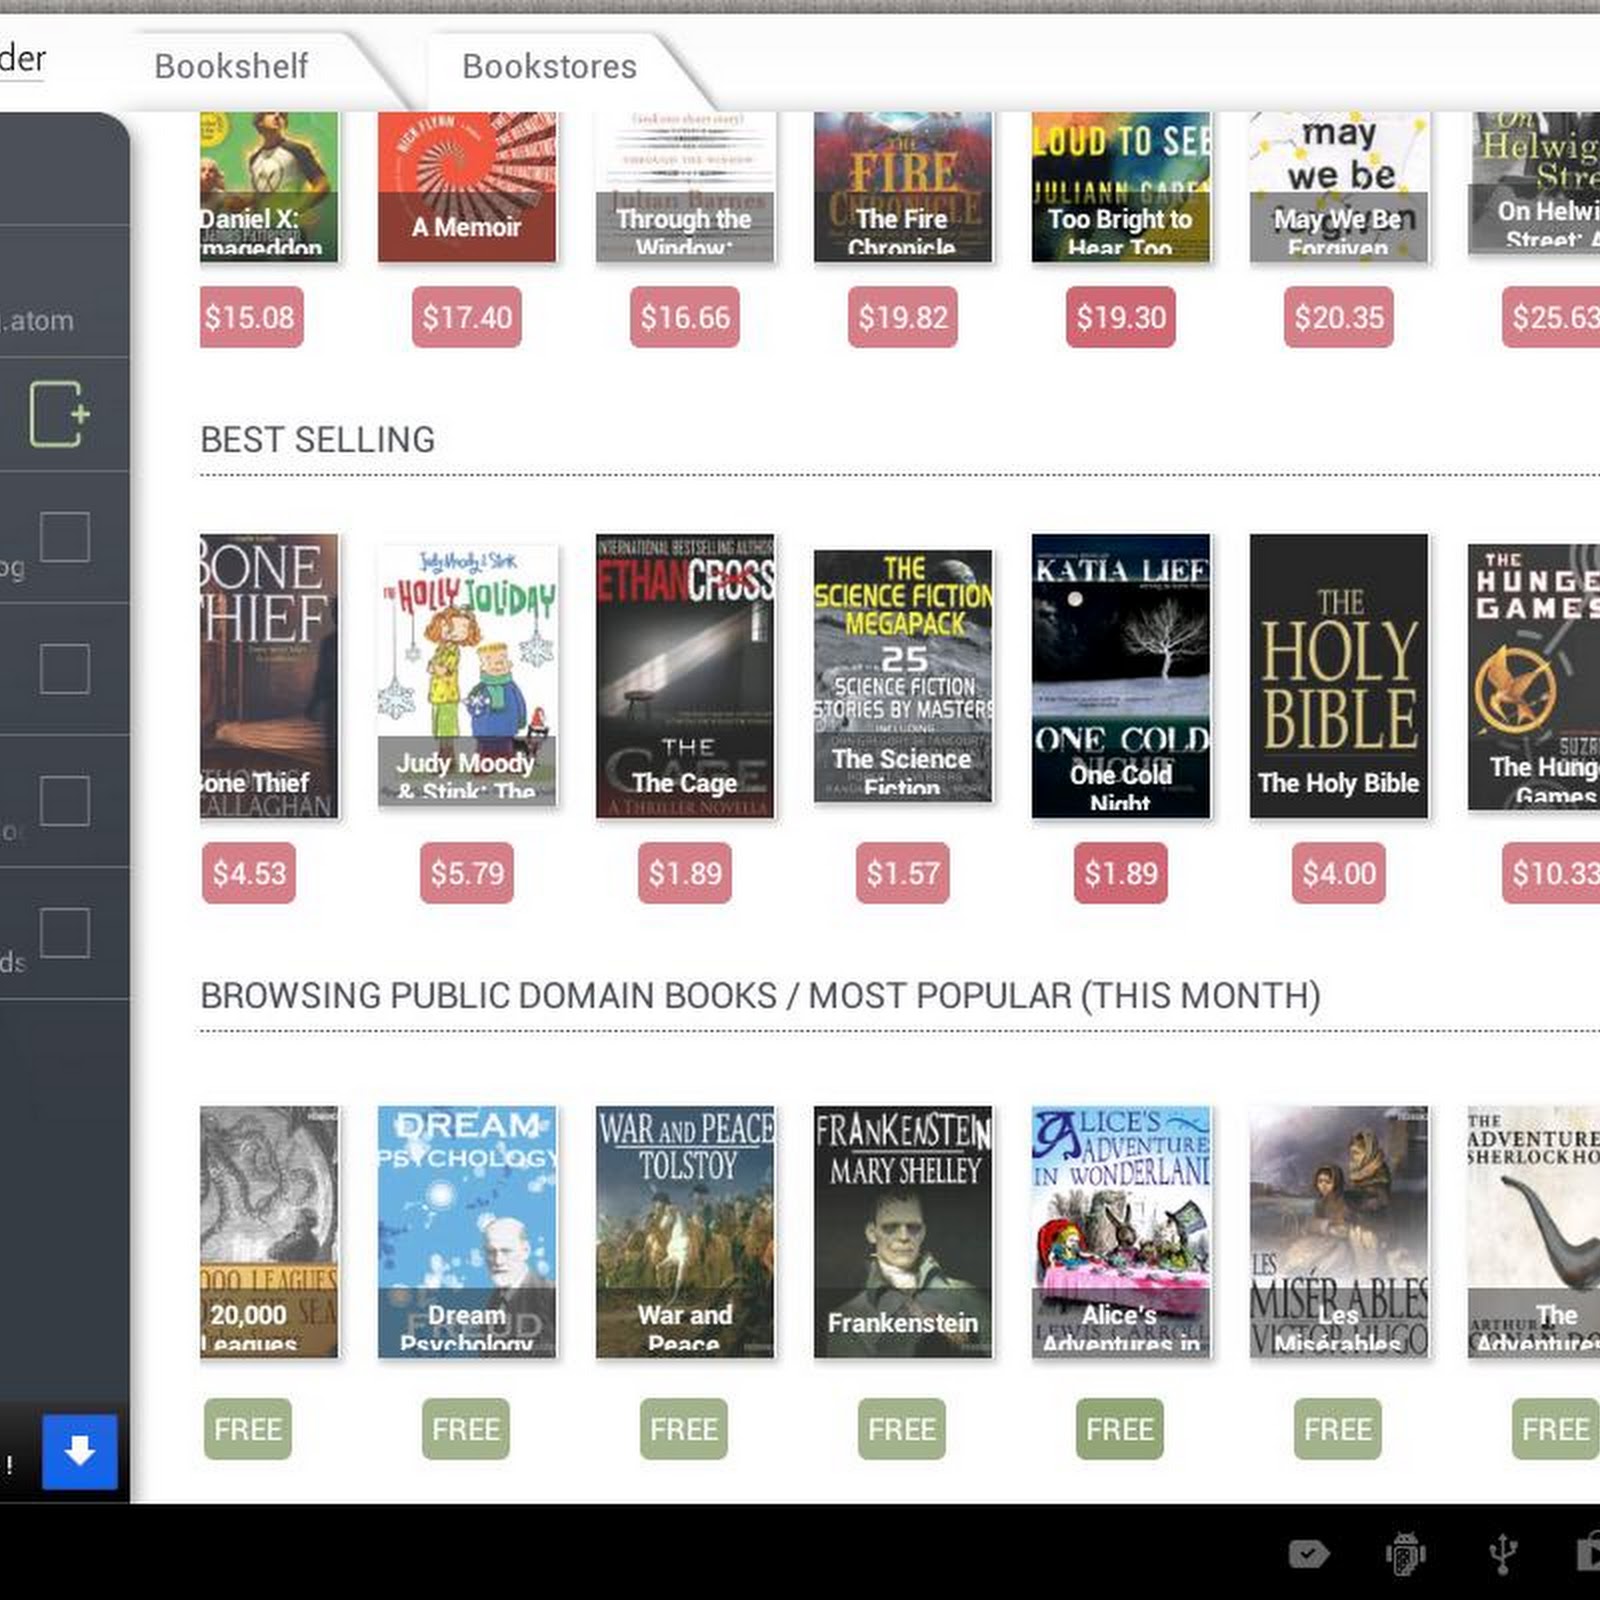Toggle the fourth sidebar checkbox
The width and height of the screenshot is (1600, 1600).
tap(65, 932)
